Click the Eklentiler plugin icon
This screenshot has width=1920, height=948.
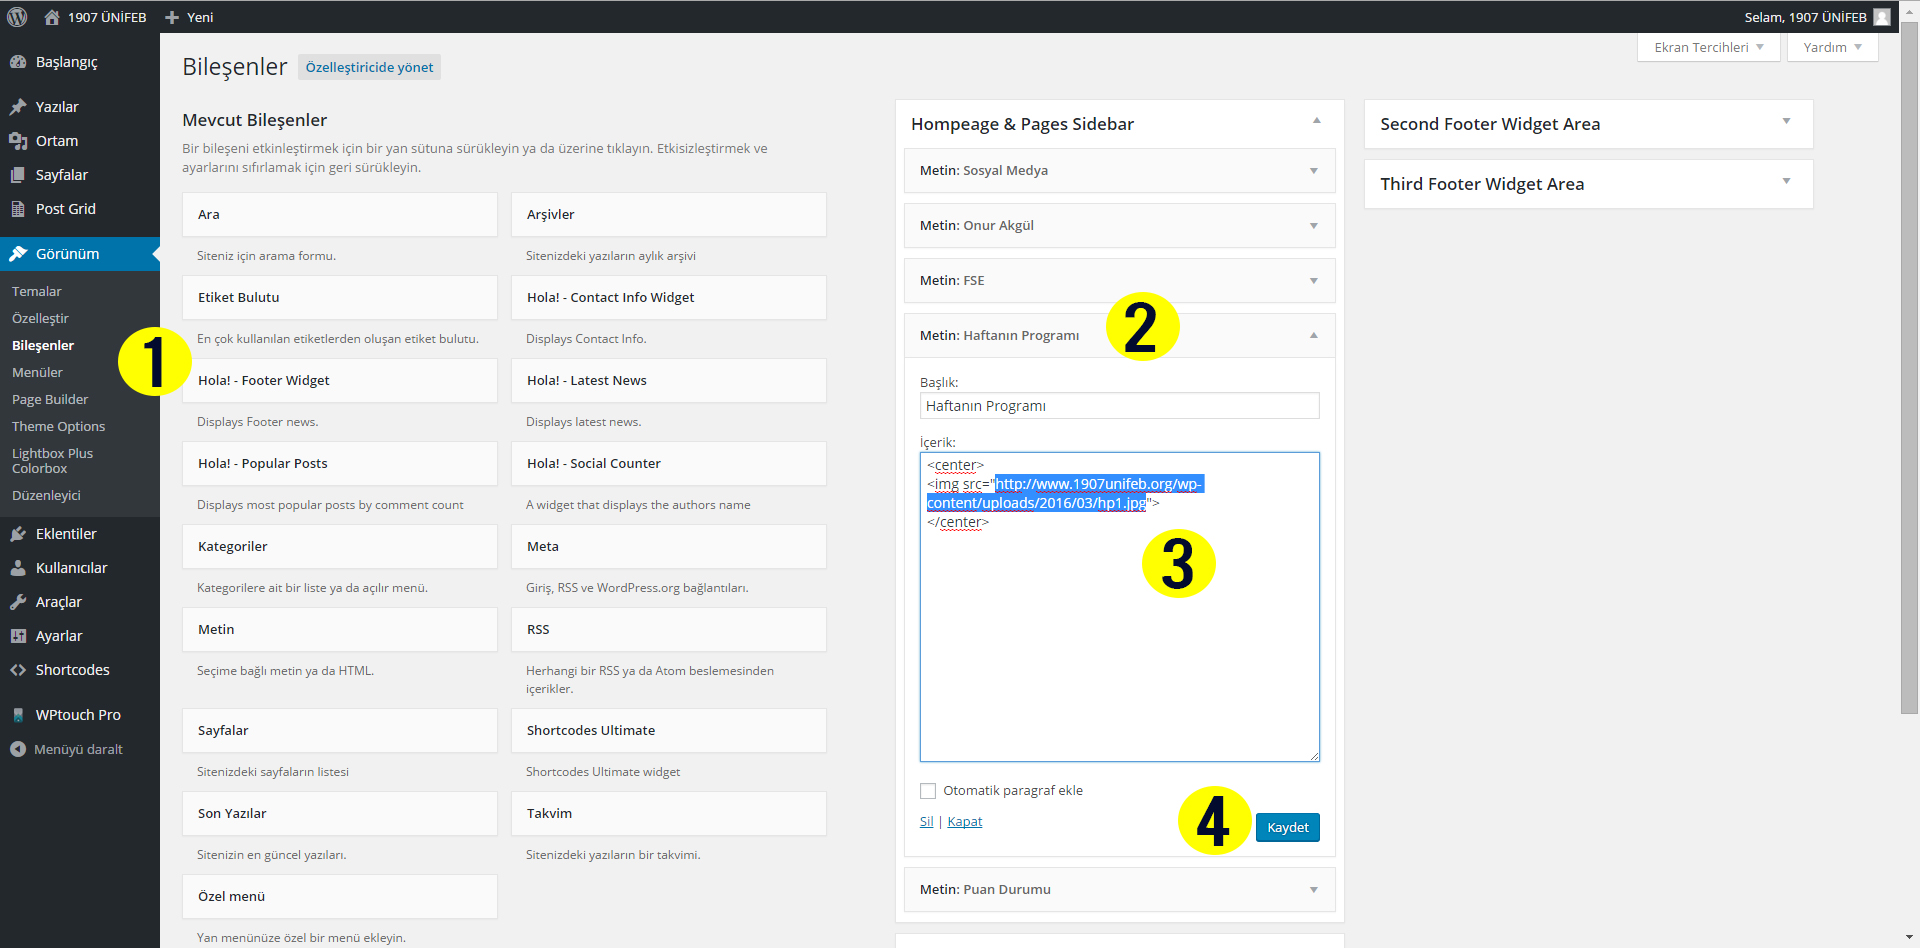click(x=18, y=534)
